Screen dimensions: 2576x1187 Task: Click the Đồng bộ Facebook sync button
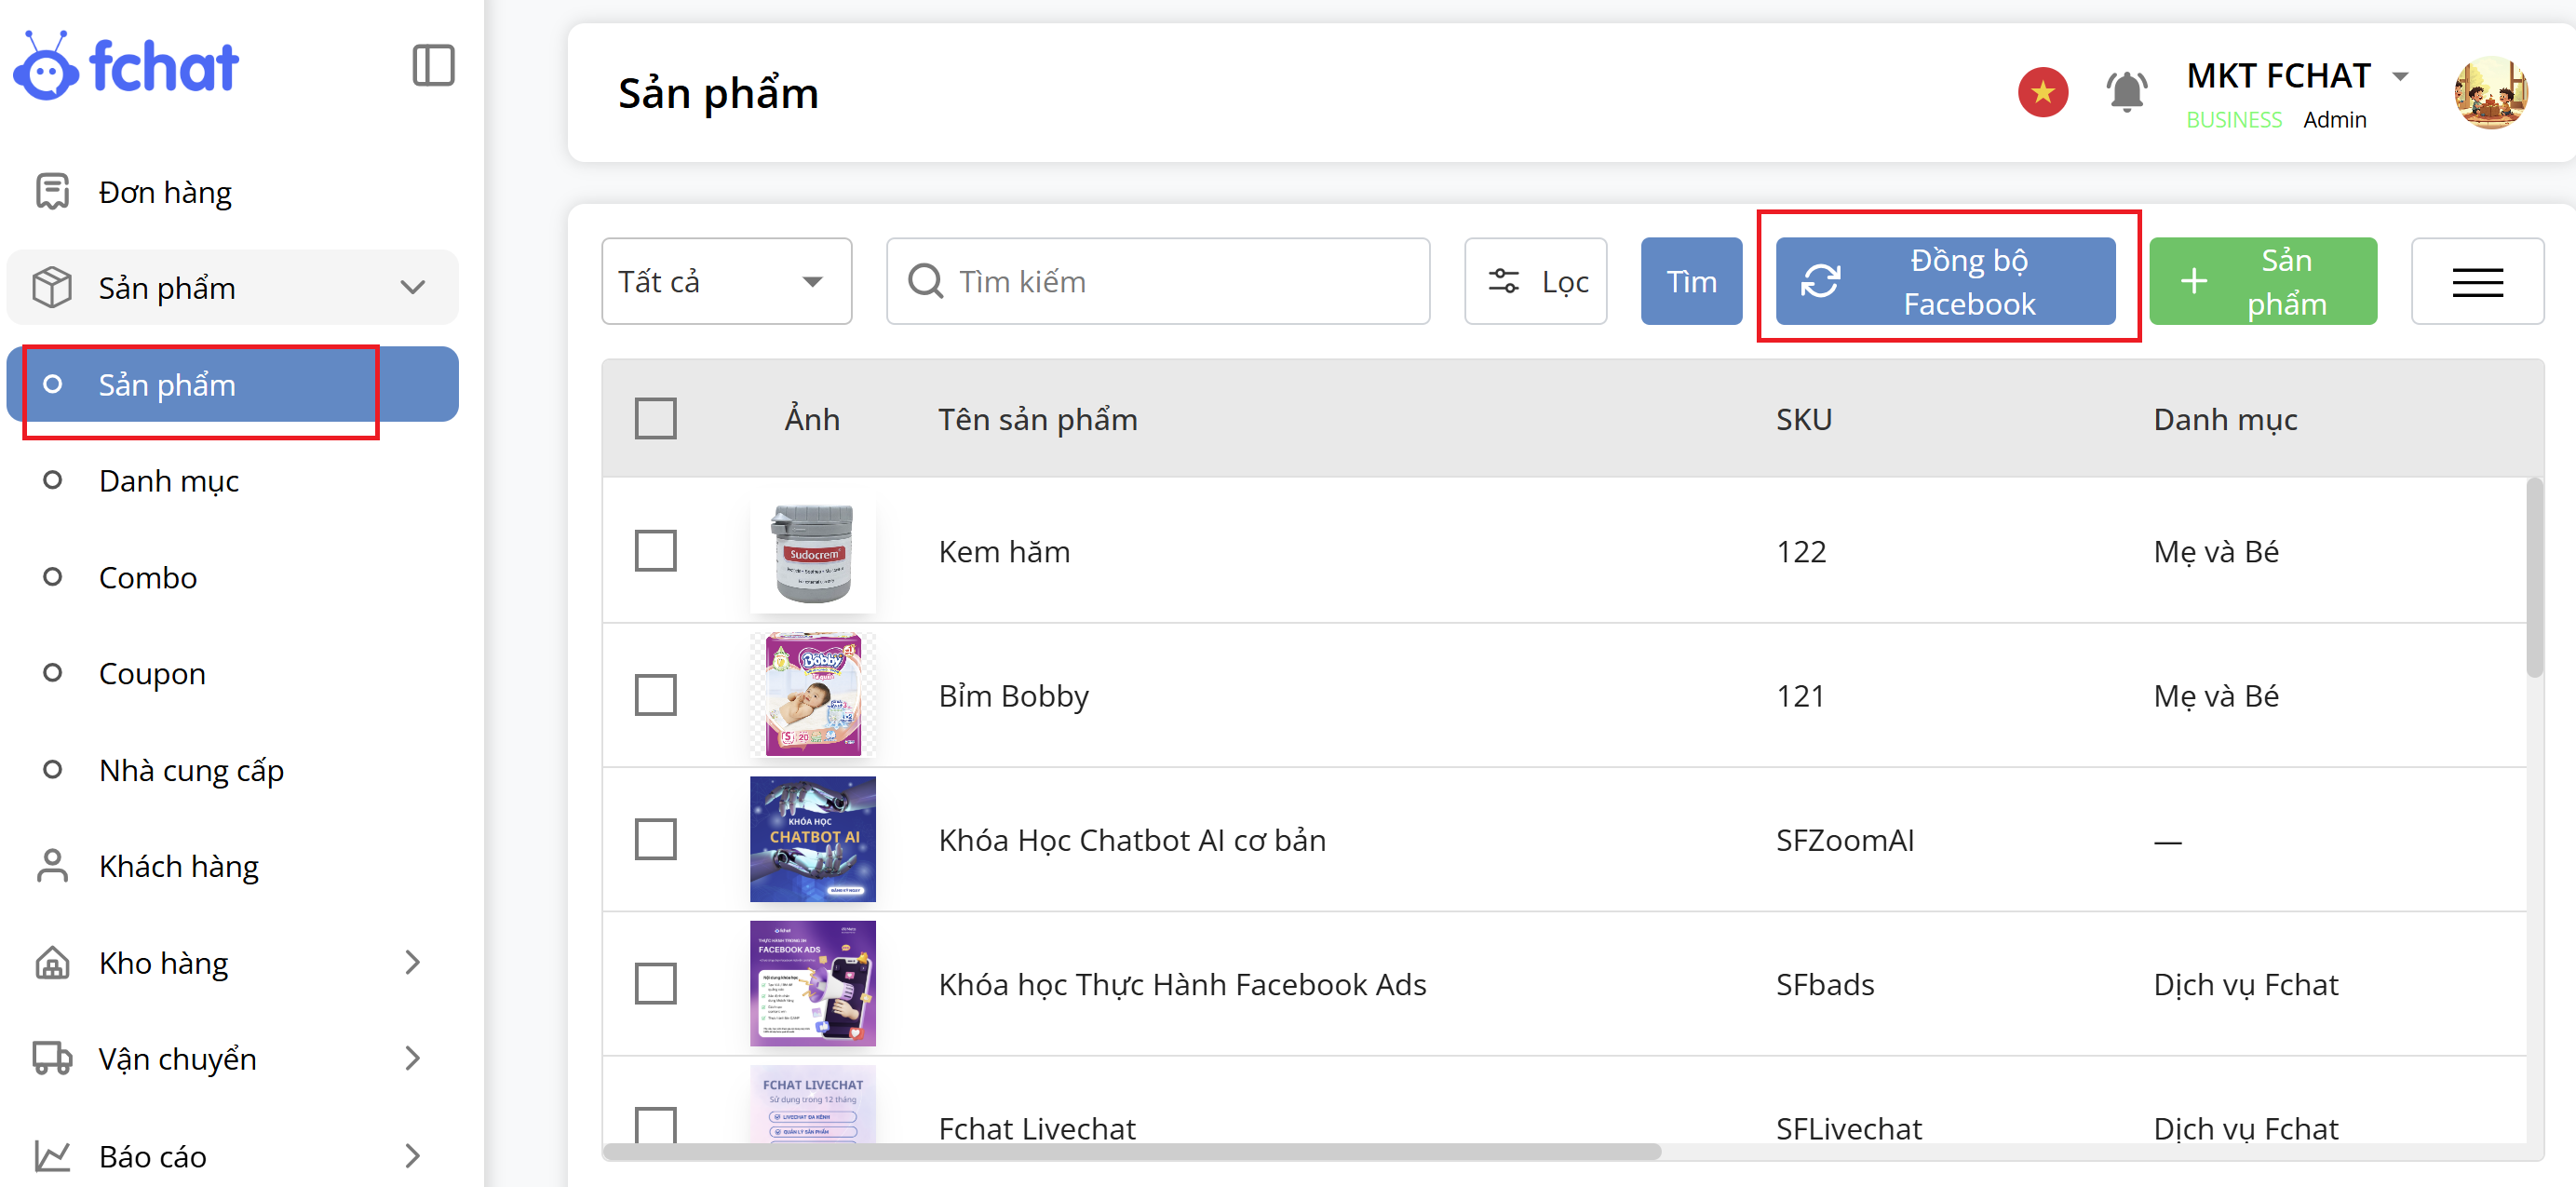point(1945,282)
